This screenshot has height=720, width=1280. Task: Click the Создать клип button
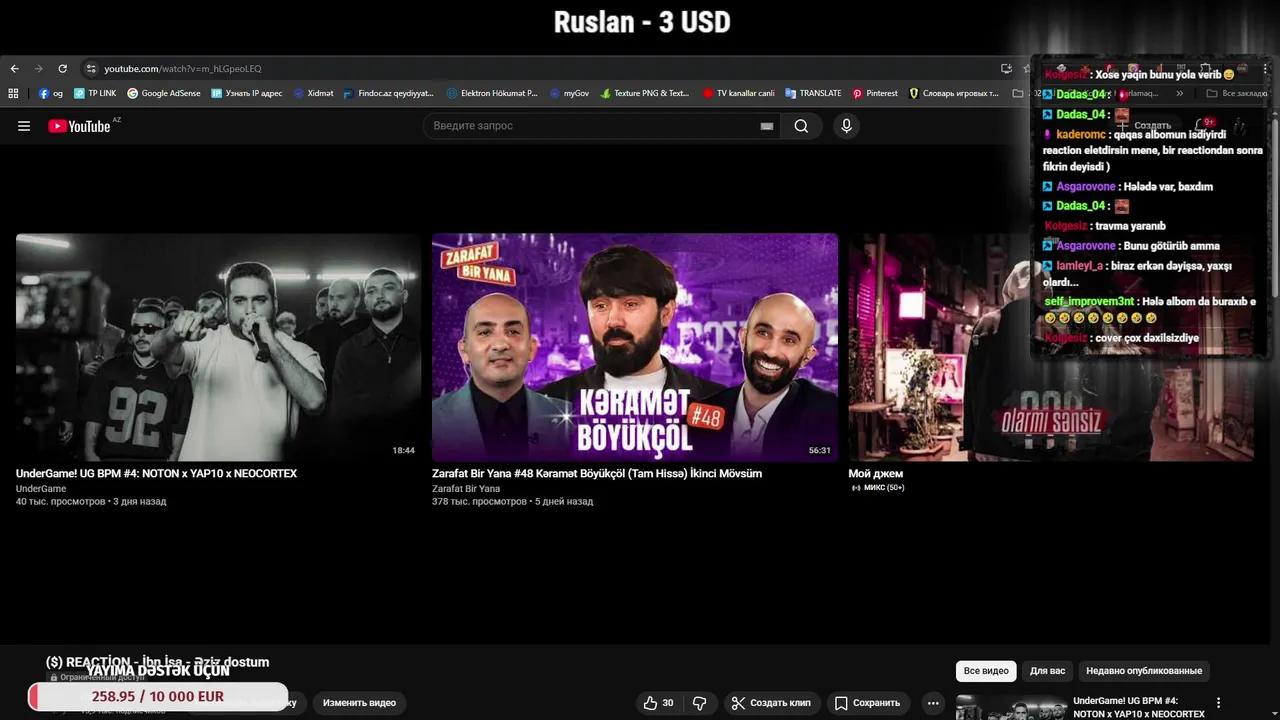(x=770, y=703)
